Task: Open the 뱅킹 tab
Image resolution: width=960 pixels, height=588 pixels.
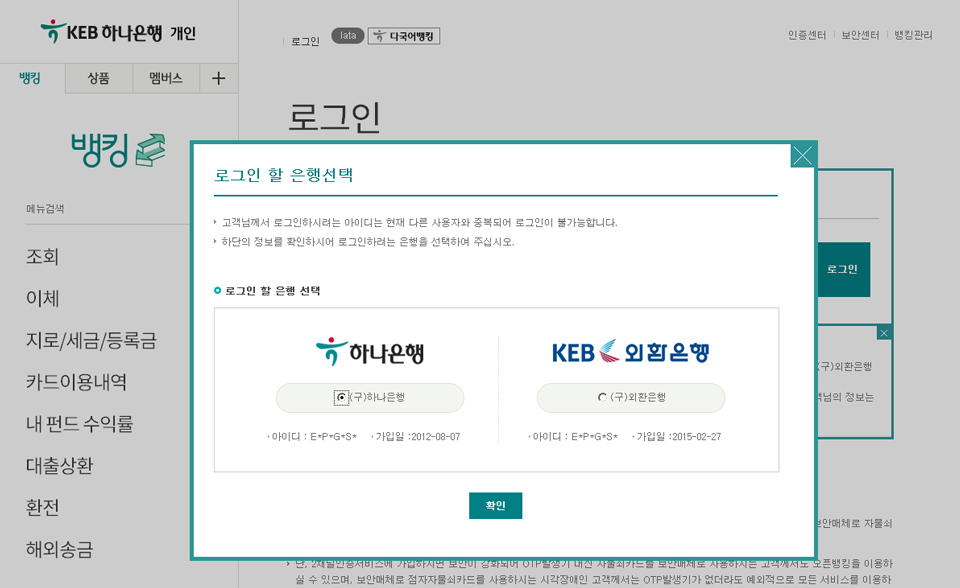Action: 29,78
